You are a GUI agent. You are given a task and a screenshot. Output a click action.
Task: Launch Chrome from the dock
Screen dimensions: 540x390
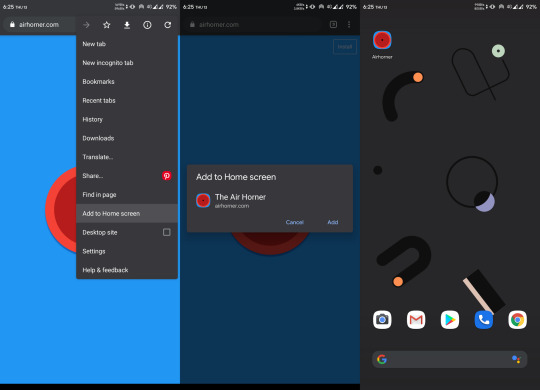[518, 320]
